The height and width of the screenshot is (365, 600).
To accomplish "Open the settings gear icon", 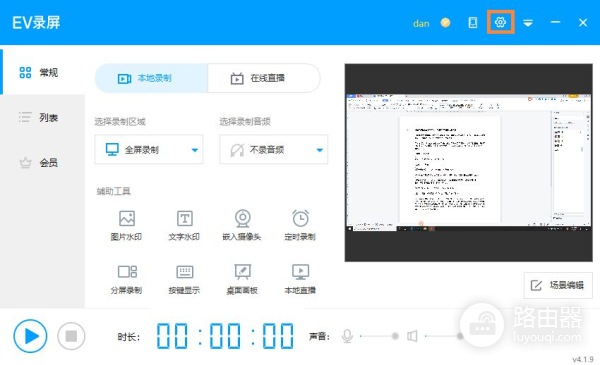I will (x=500, y=23).
